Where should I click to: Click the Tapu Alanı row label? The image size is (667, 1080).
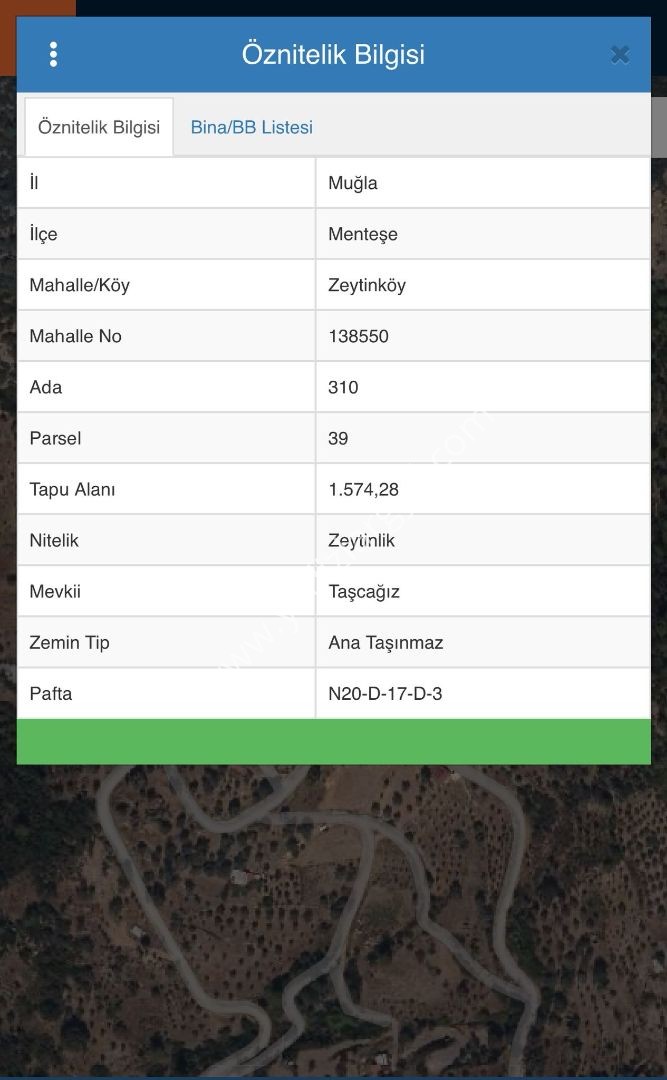[72, 489]
